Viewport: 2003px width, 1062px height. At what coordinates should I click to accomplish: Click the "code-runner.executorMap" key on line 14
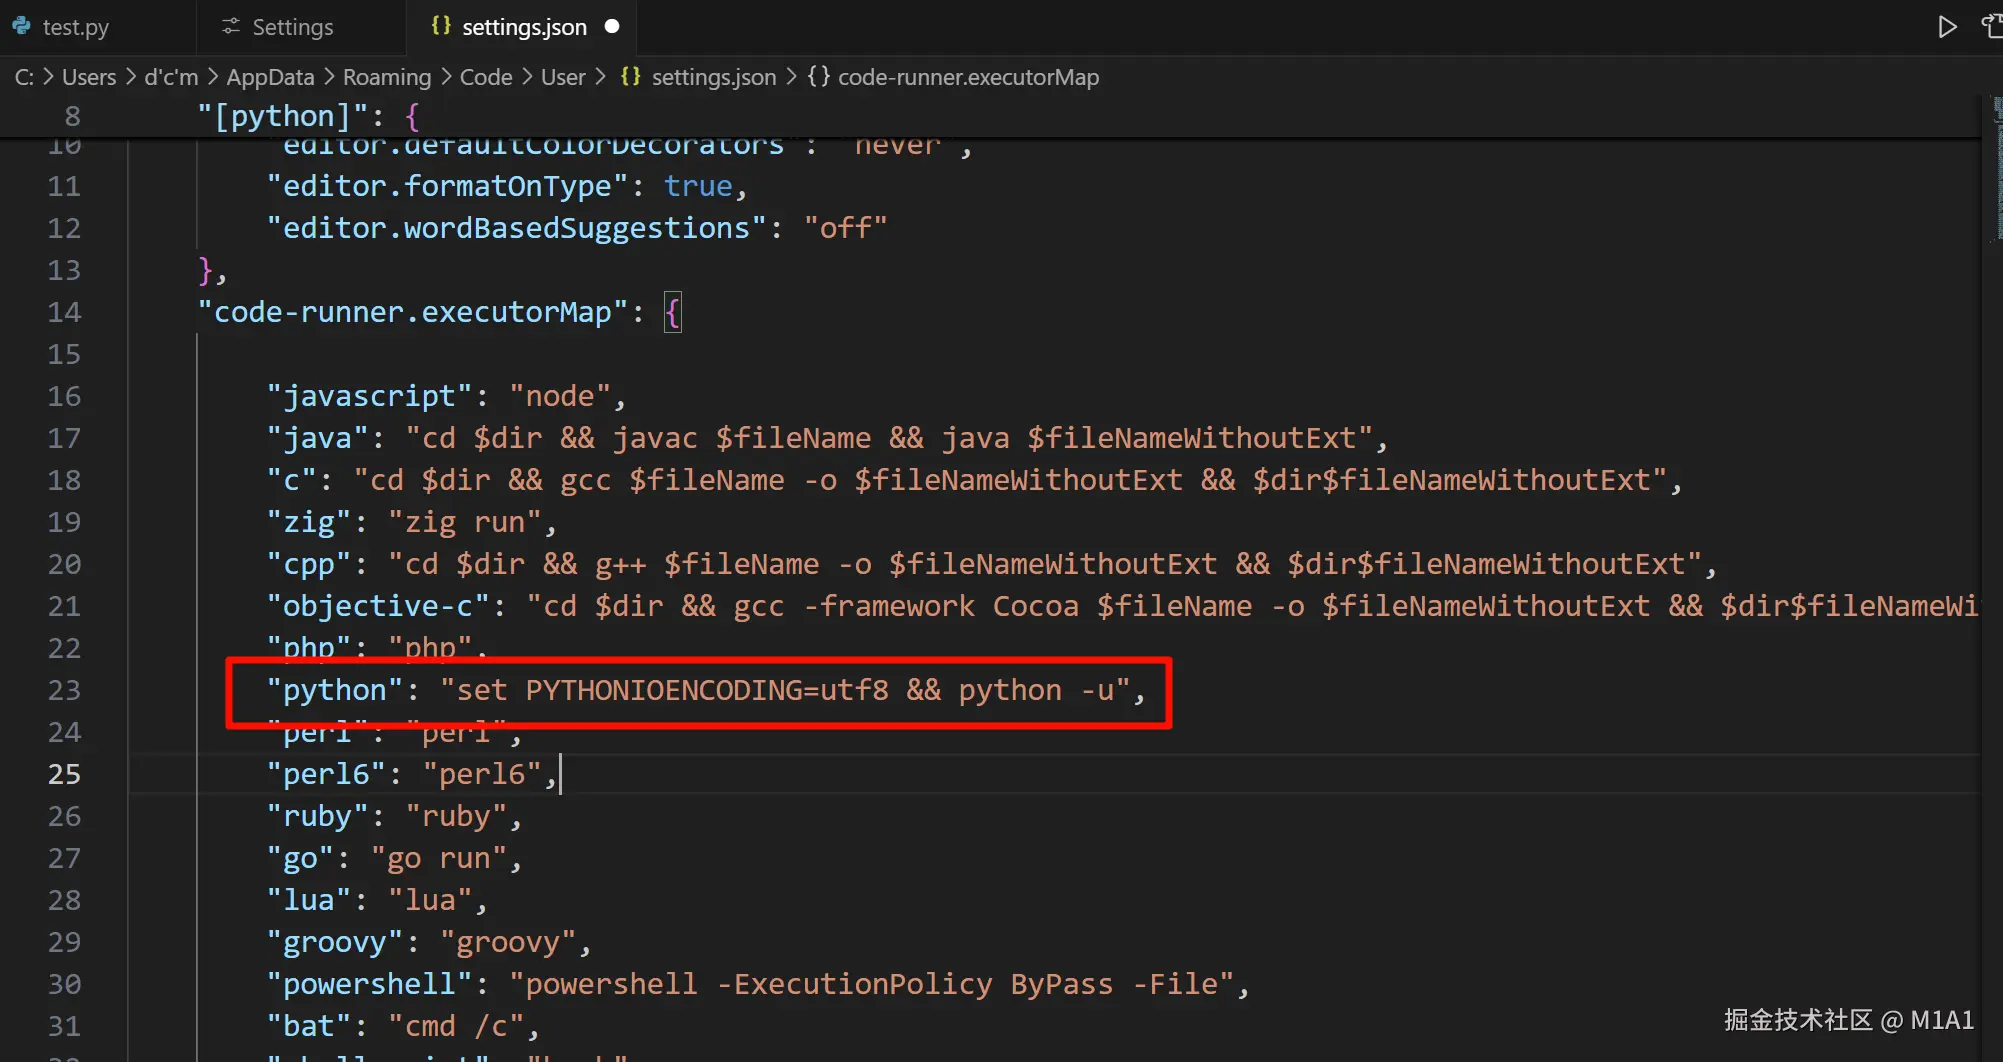(413, 312)
